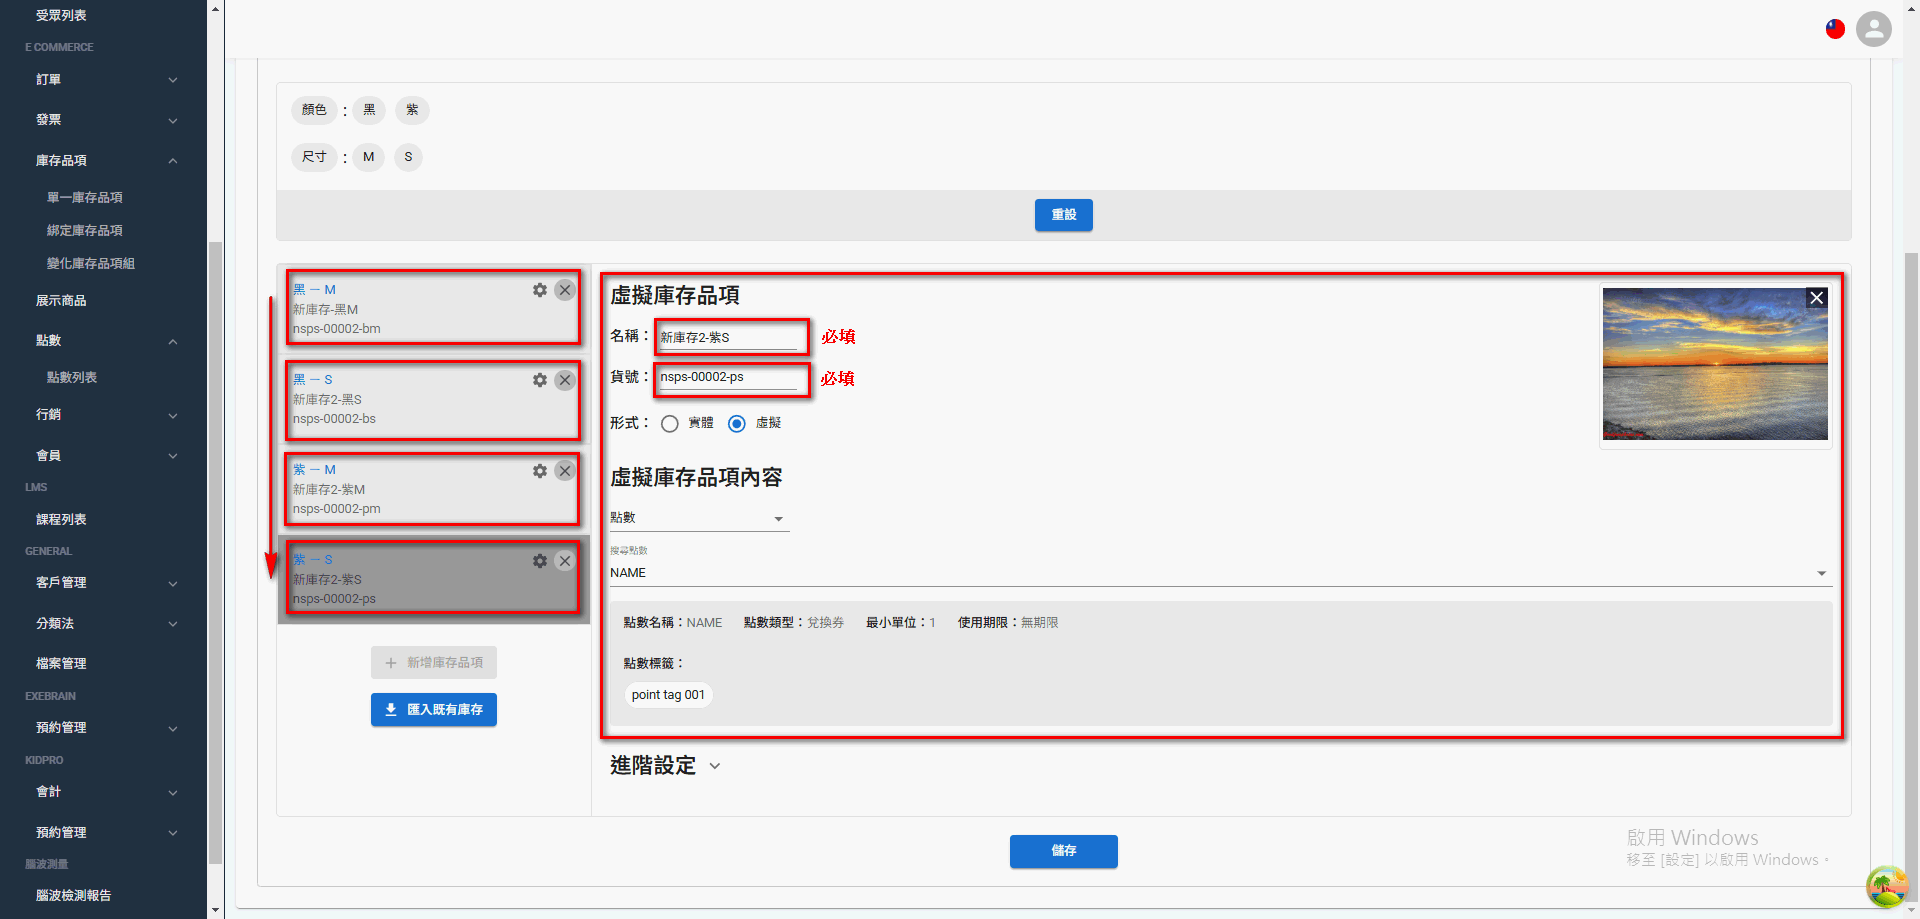Open settings gear for 紫 — M variant
The height and width of the screenshot is (919, 1920).
click(540, 471)
